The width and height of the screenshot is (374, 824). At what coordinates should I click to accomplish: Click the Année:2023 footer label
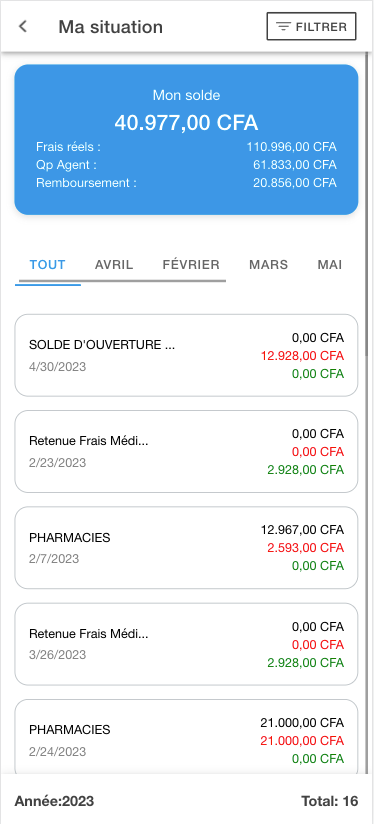pos(54,801)
